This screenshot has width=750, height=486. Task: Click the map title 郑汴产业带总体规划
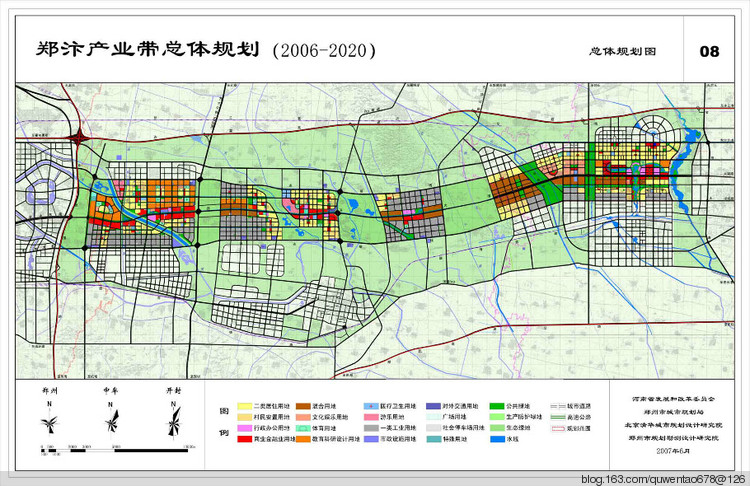(147, 50)
